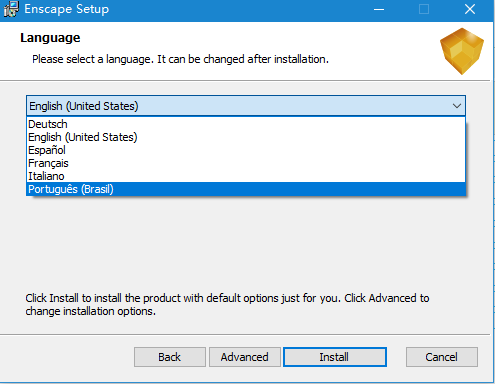Image resolution: width=495 pixels, height=384 pixels.
Task: Collapse the language dropdown using chevron arrow
Action: (x=457, y=106)
